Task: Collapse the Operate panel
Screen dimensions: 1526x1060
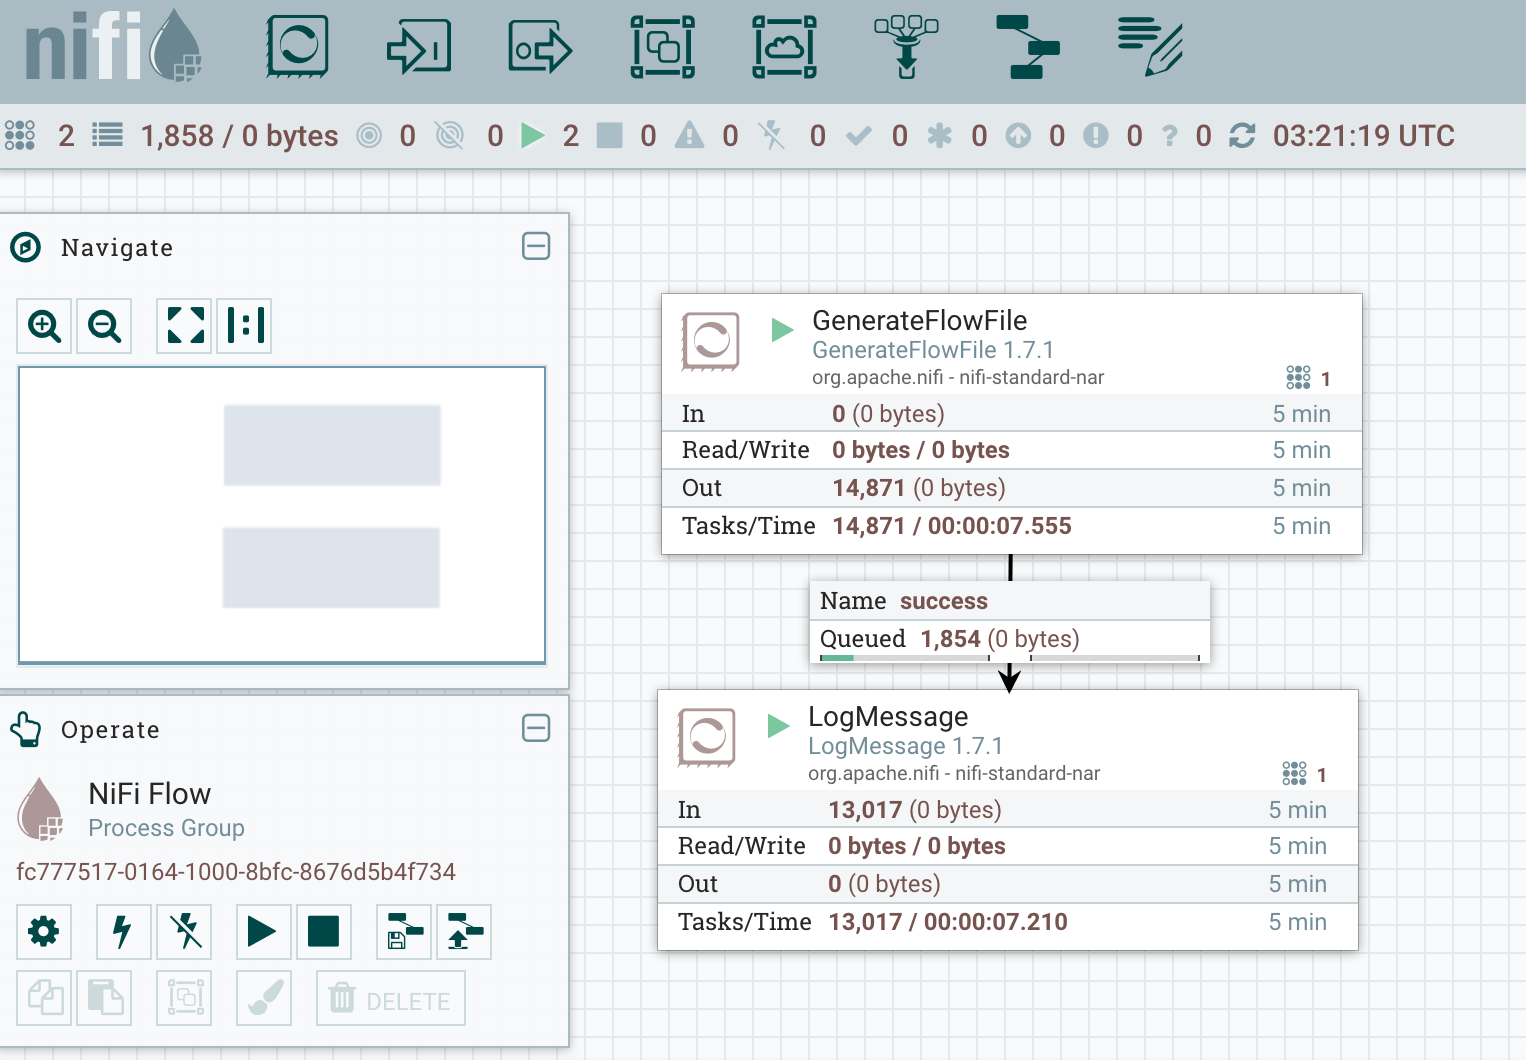Action: click(536, 728)
